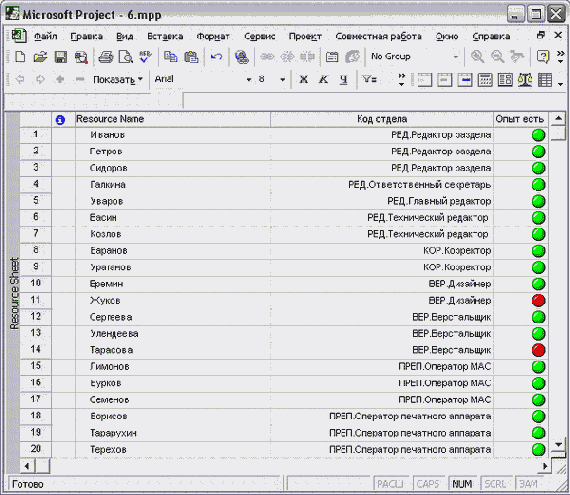The height and width of the screenshot is (495, 570).
Task: Open the Arial font dropdown
Action: pos(203,79)
